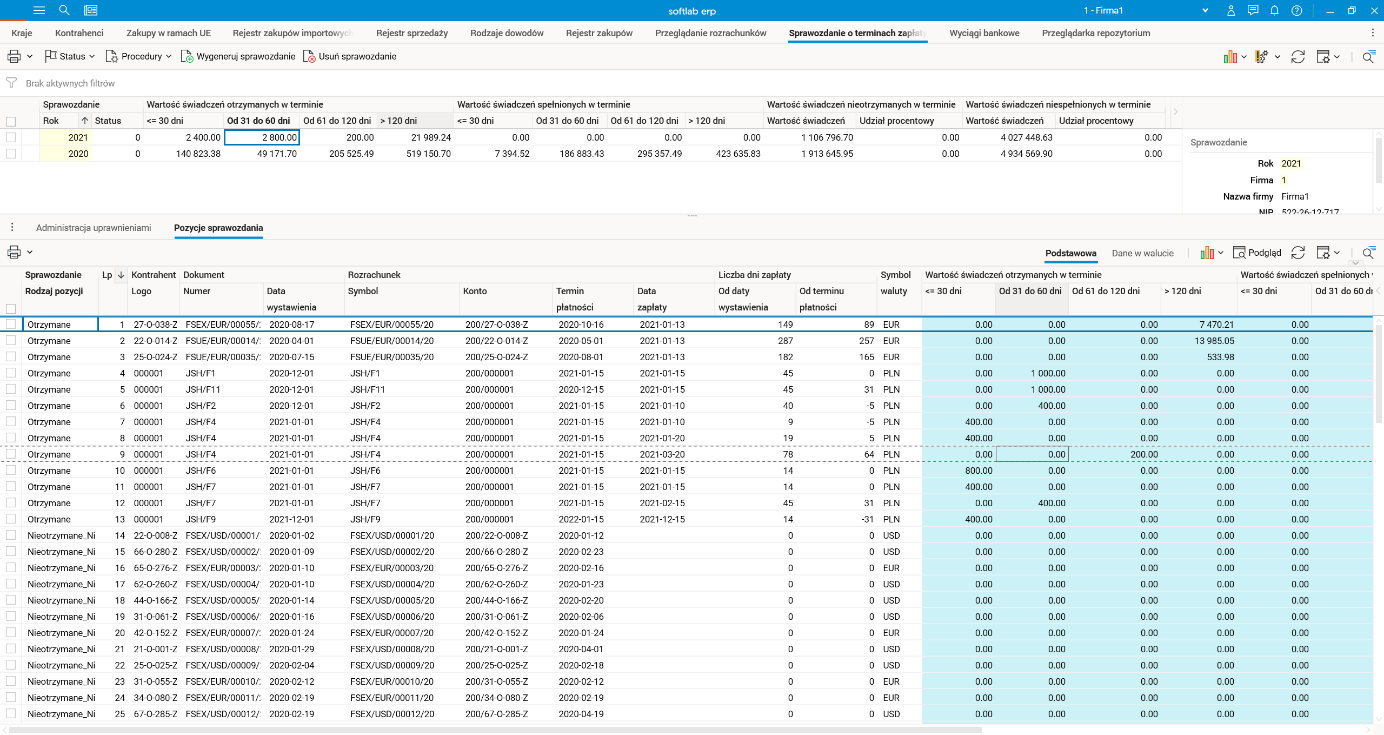Open the hamburger main menu

click(40, 10)
